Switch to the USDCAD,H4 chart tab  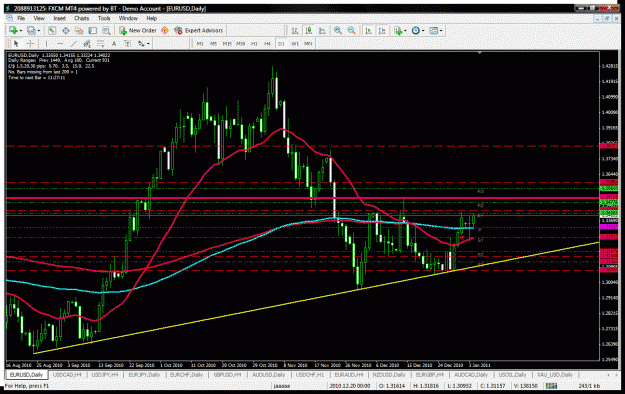pyautogui.click(x=67, y=375)
